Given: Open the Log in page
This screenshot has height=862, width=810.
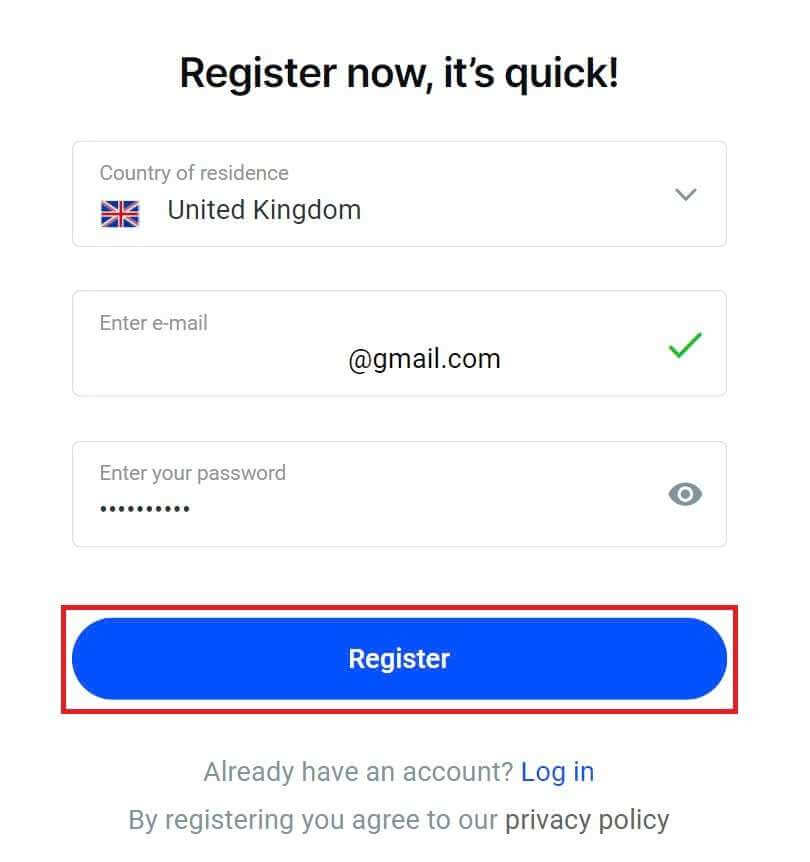Looking at the screenshot, I should (x=558, y=771).
